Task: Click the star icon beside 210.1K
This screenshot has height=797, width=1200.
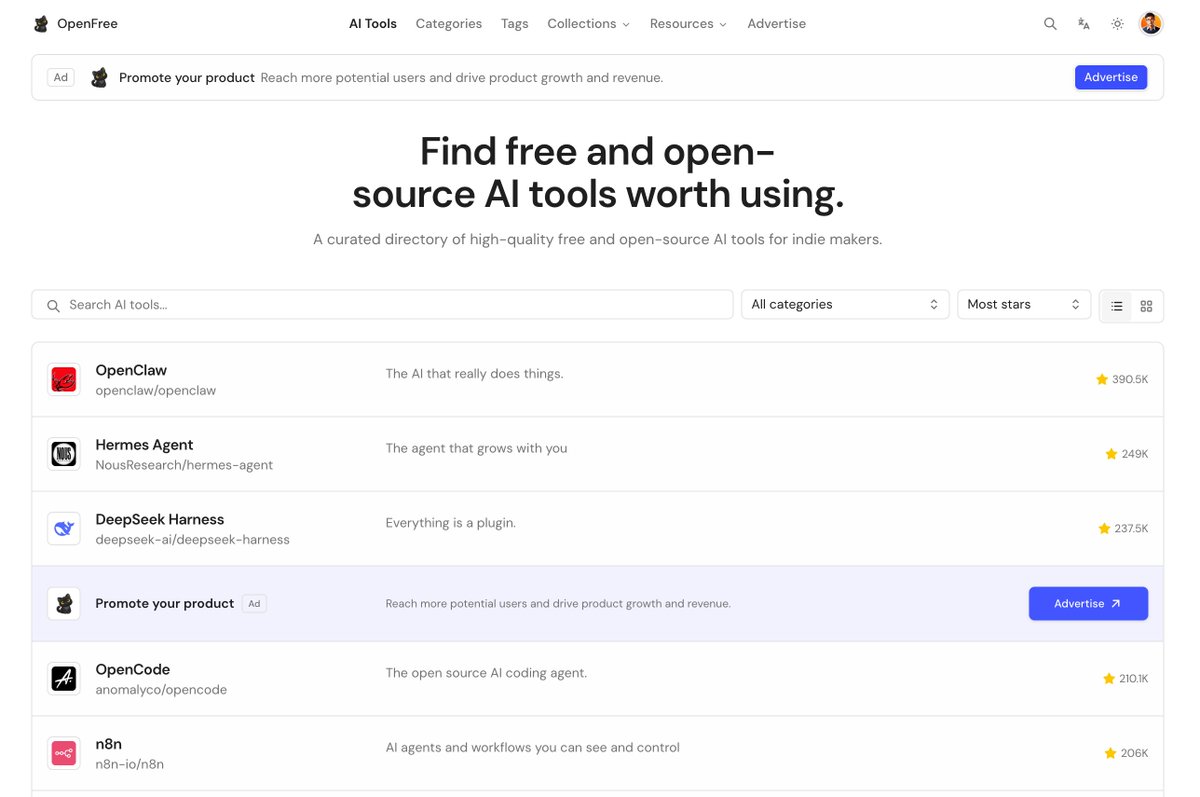Action: click(x=1109, y=679)
